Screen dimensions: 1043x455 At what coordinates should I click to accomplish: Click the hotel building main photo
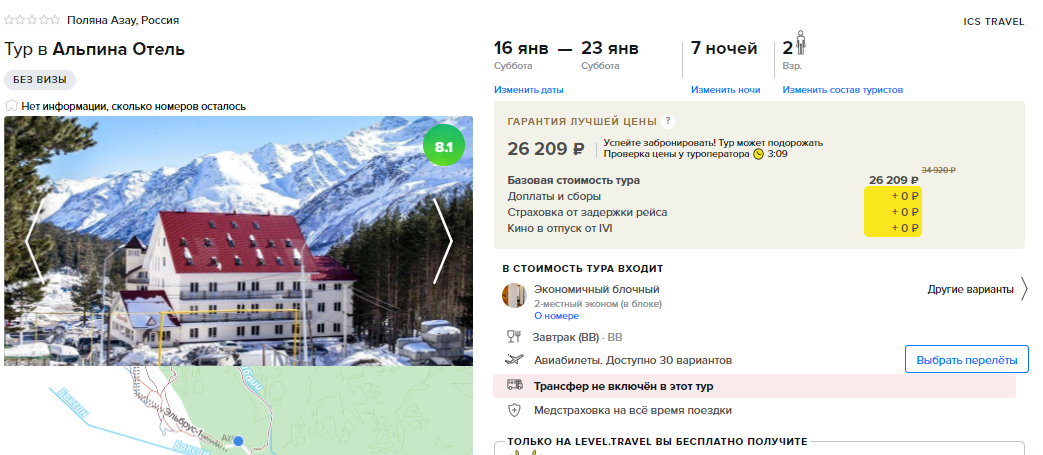238,241
